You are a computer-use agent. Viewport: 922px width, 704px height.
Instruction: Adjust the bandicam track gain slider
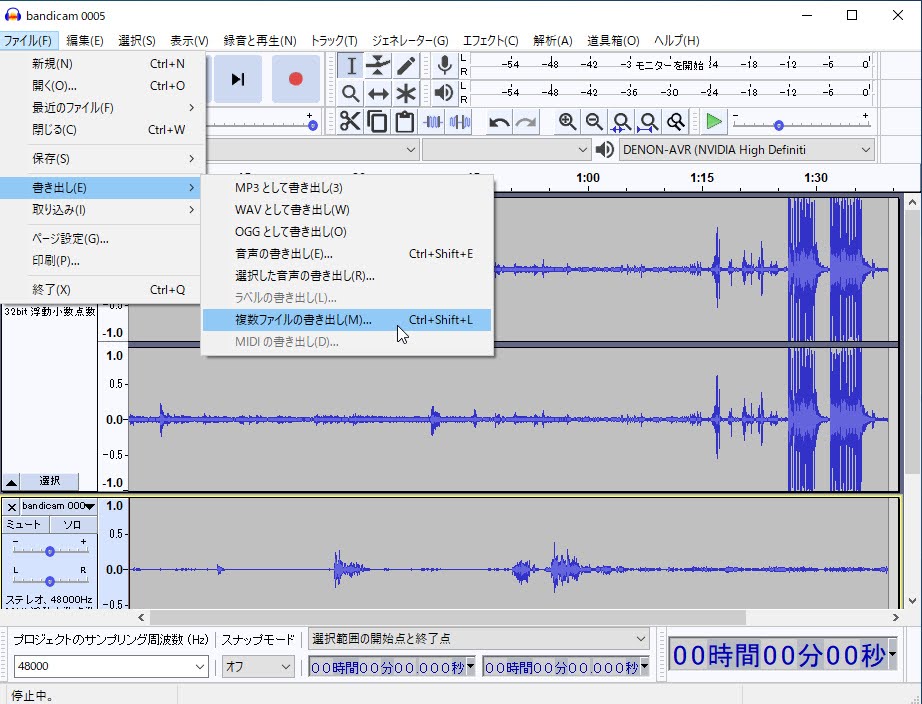pyautogui.click(x=49, y=551)
